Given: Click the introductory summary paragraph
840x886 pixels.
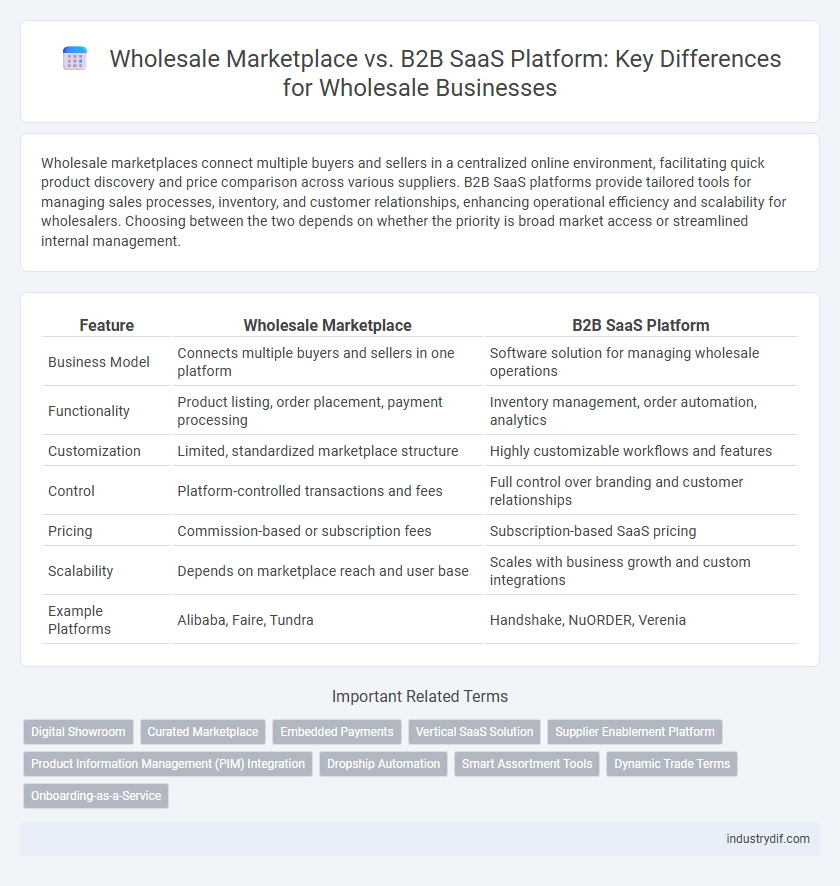Looking at the screenshot, I should coord(414,202).
